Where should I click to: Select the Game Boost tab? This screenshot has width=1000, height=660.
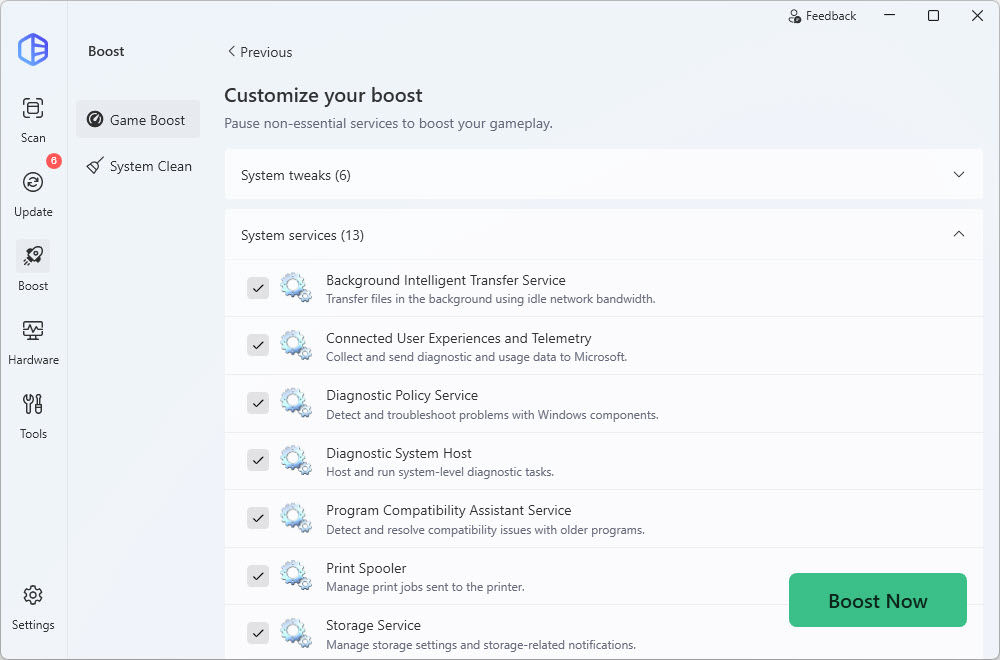point(137,120)
